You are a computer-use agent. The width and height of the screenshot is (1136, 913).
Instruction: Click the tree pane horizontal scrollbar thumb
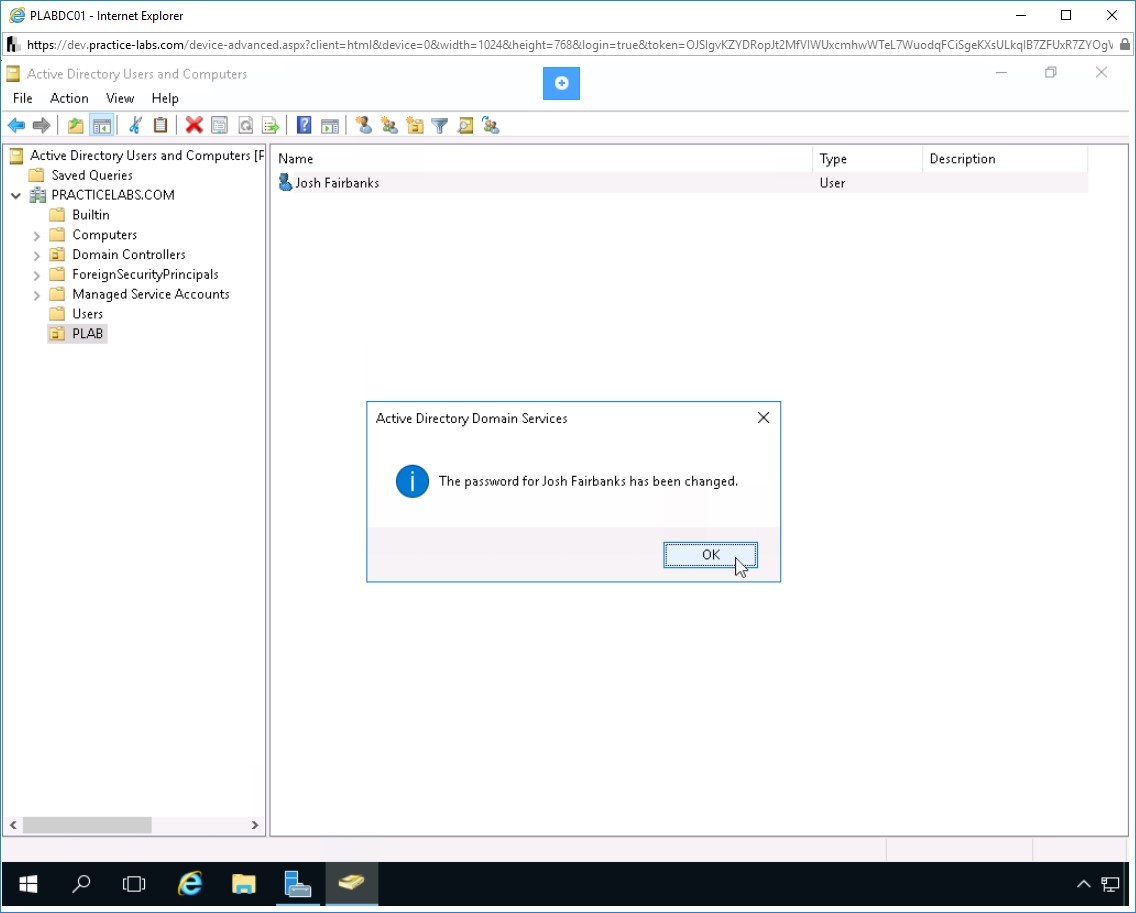87,825
